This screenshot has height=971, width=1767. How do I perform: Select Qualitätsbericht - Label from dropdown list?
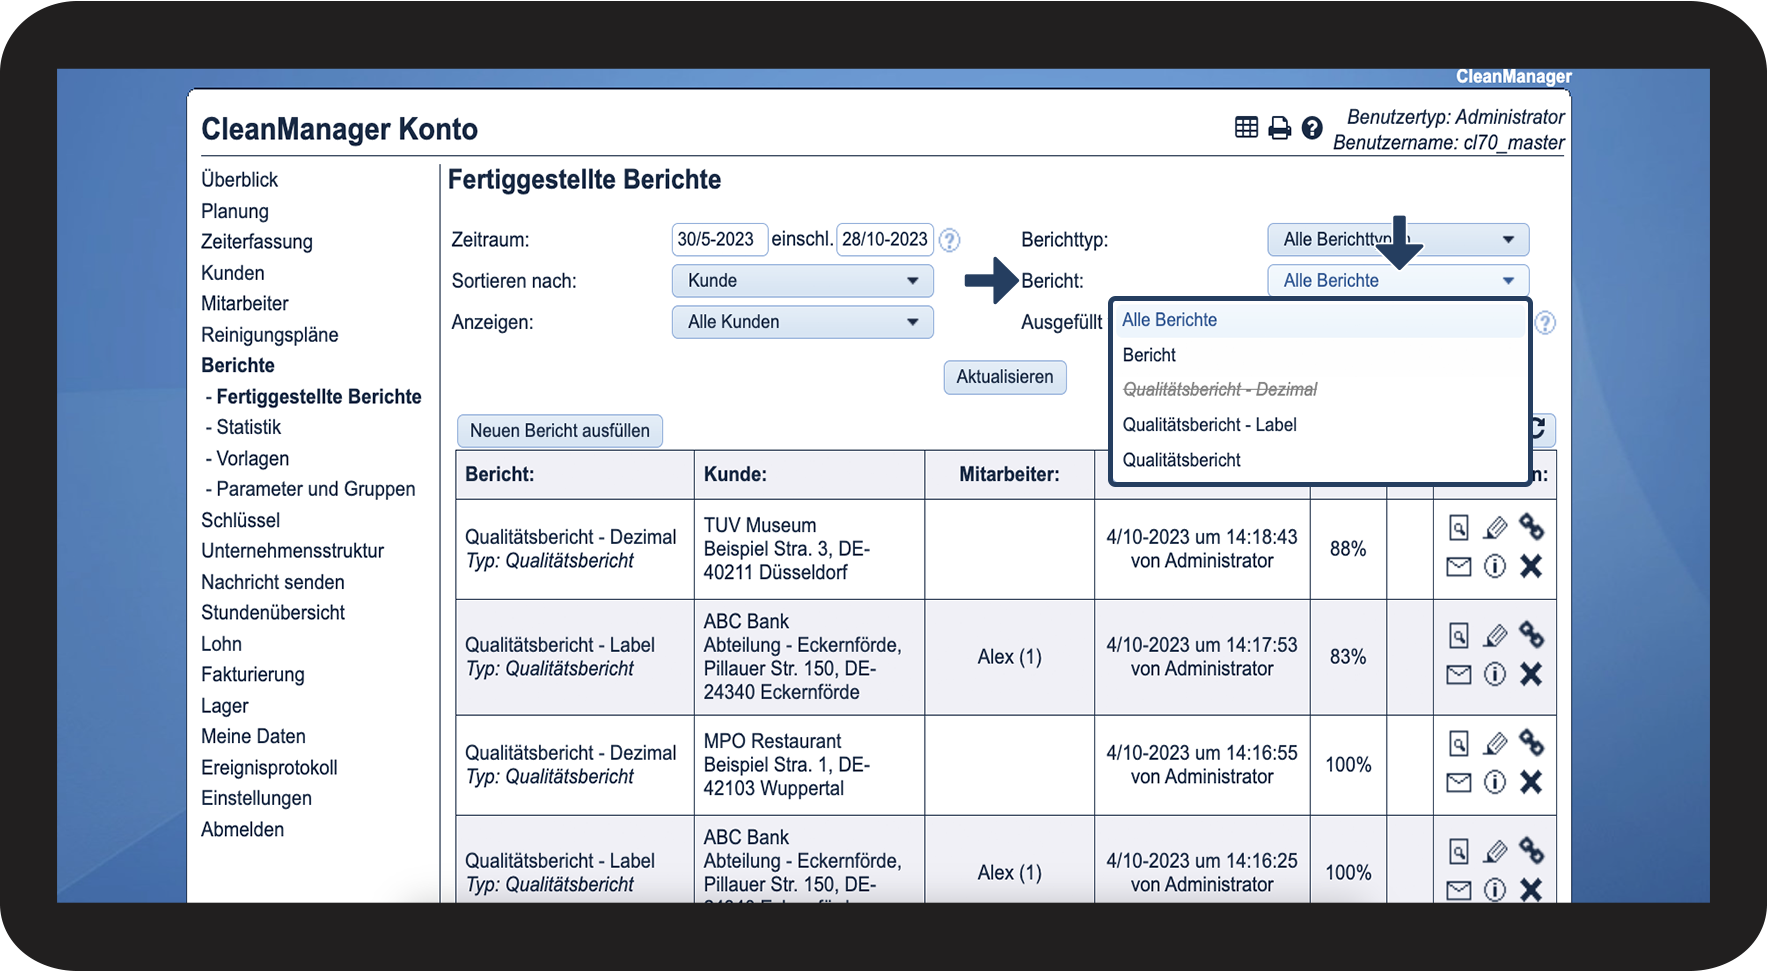click(x=1209, y=425)
